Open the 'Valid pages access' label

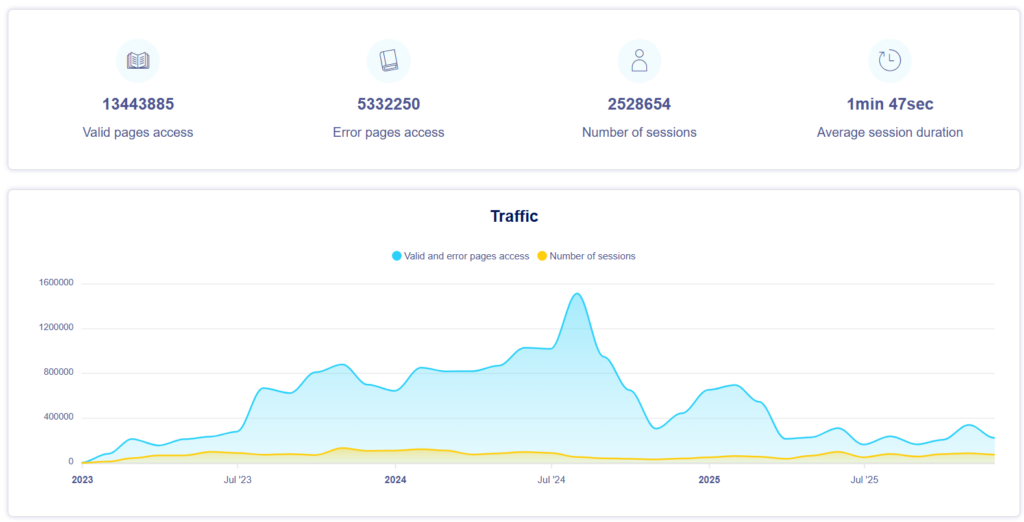138,132
